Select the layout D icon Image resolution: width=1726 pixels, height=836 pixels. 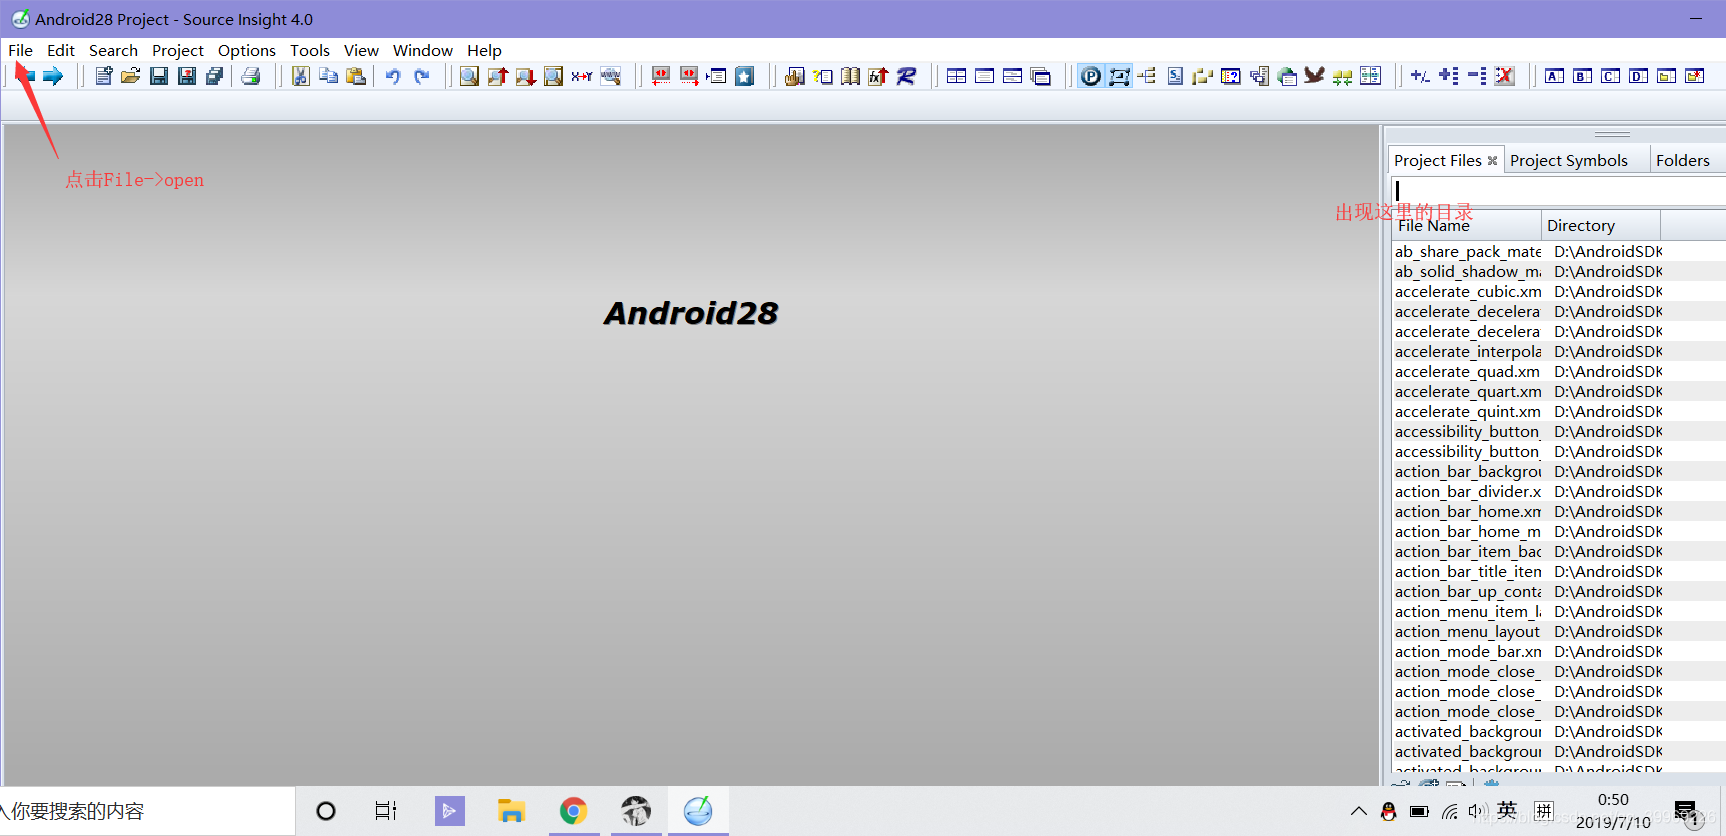[x=1638, y=76]
